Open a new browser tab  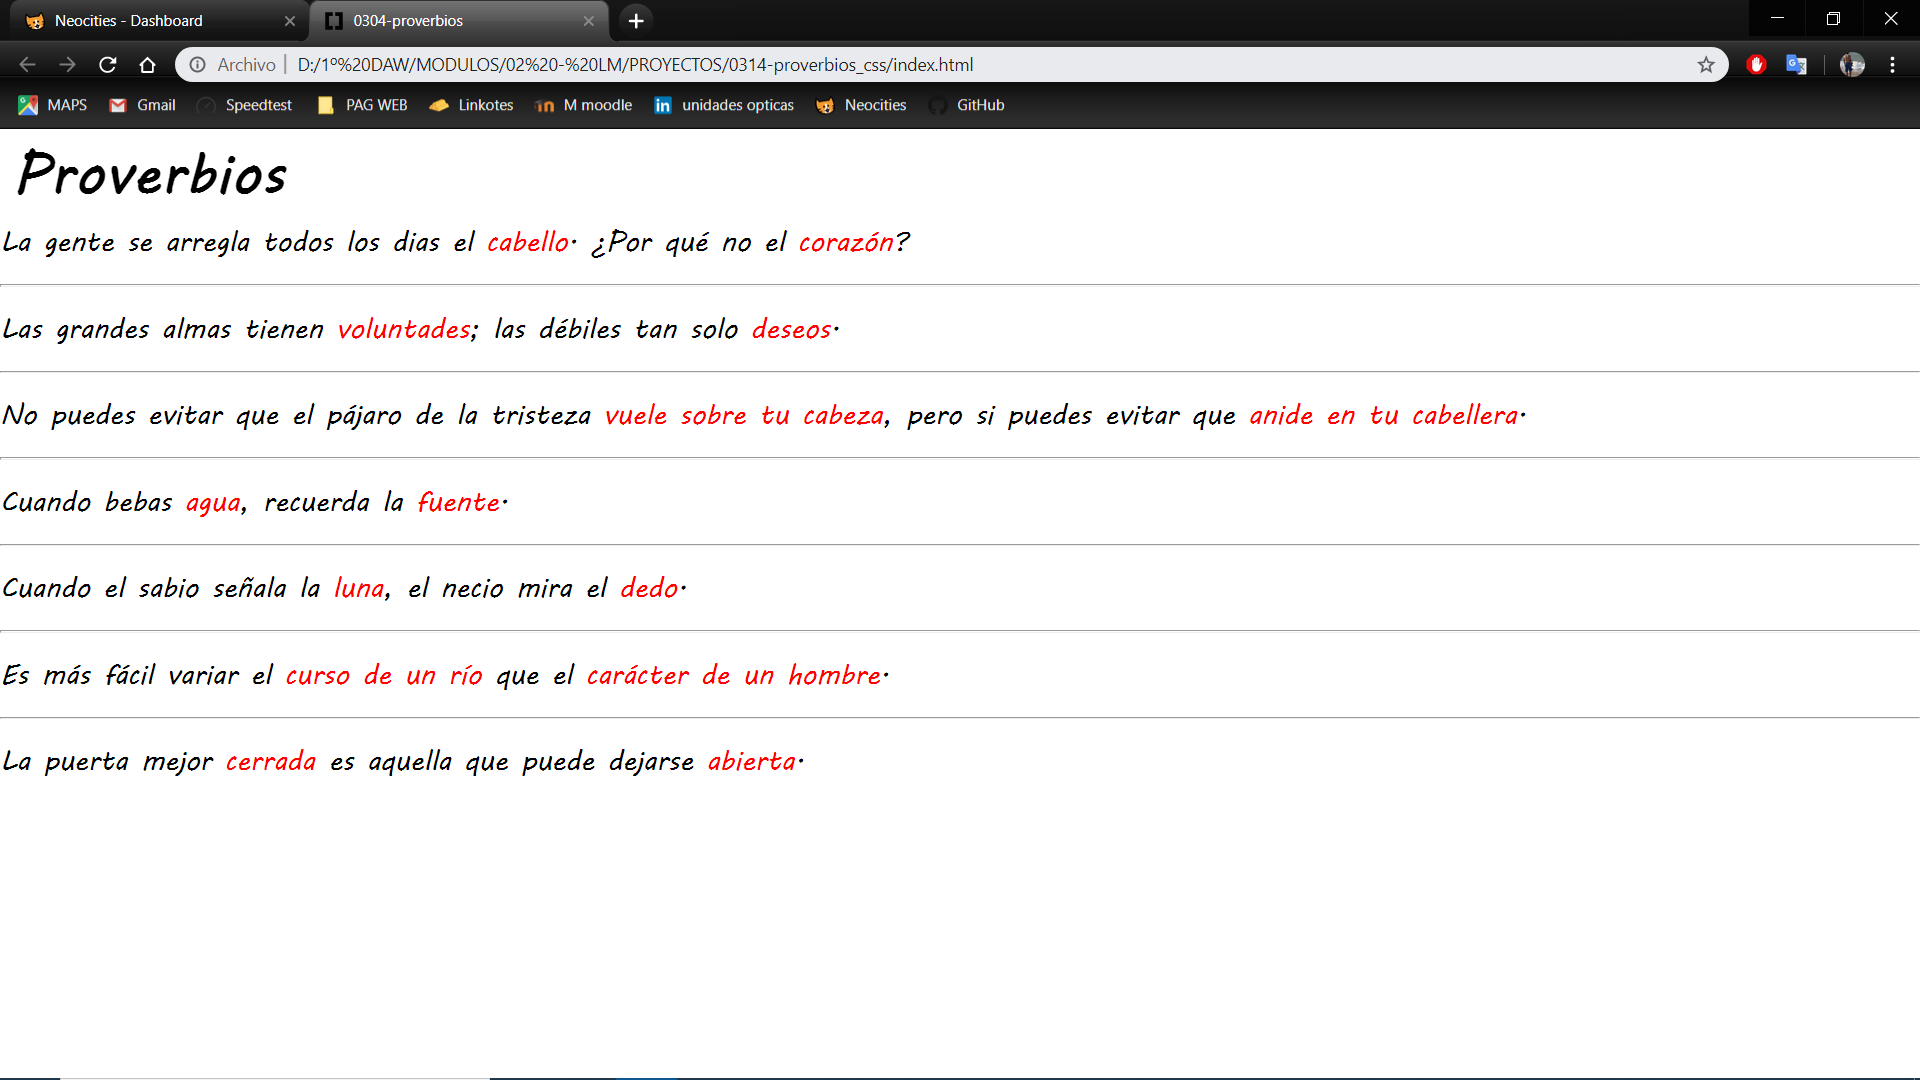636,21
